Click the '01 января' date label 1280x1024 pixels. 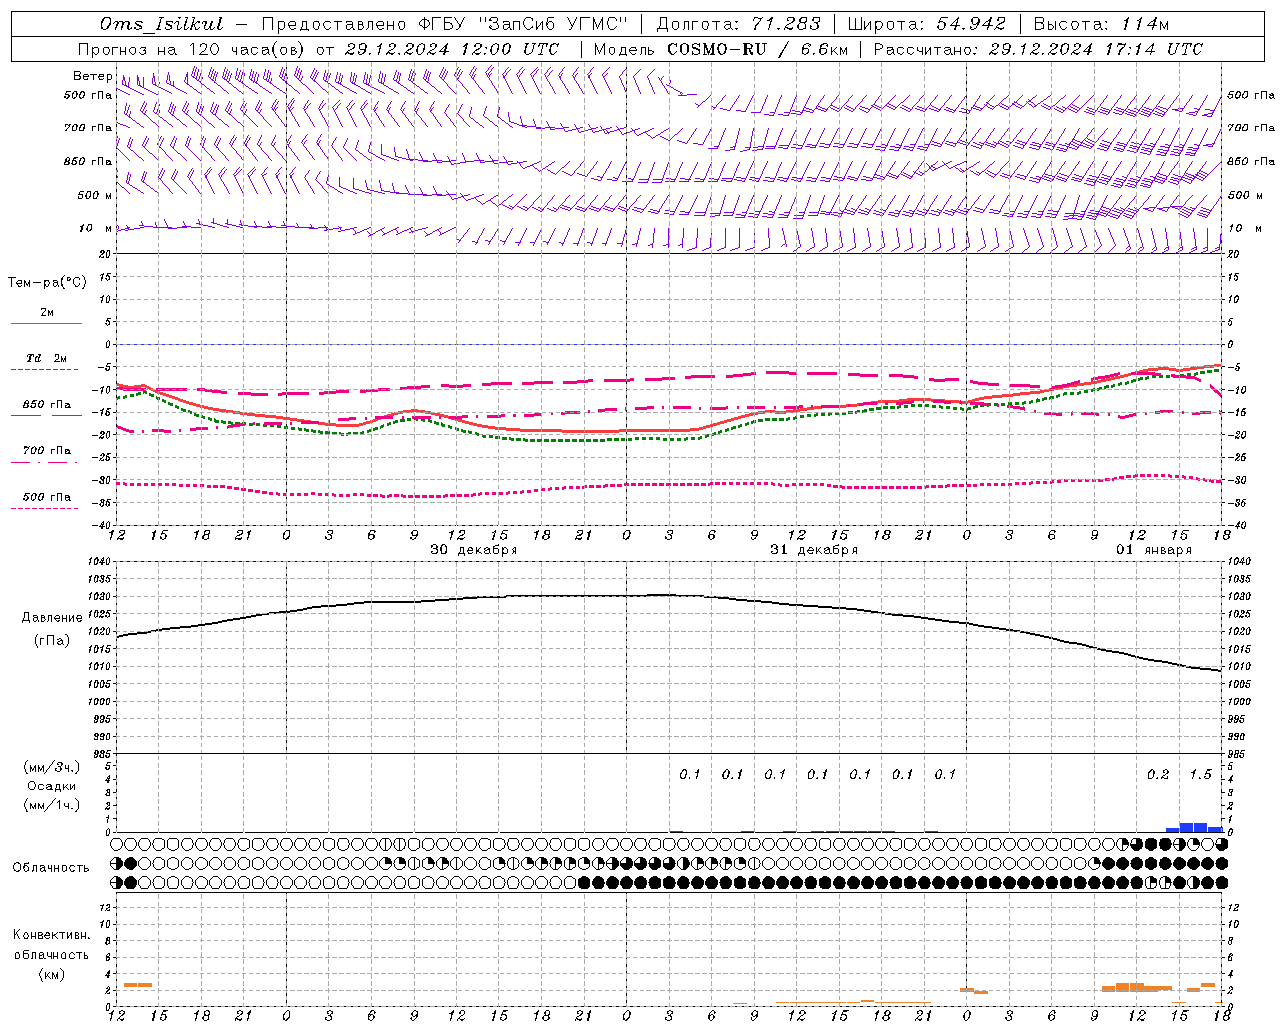click(1154, 550)
